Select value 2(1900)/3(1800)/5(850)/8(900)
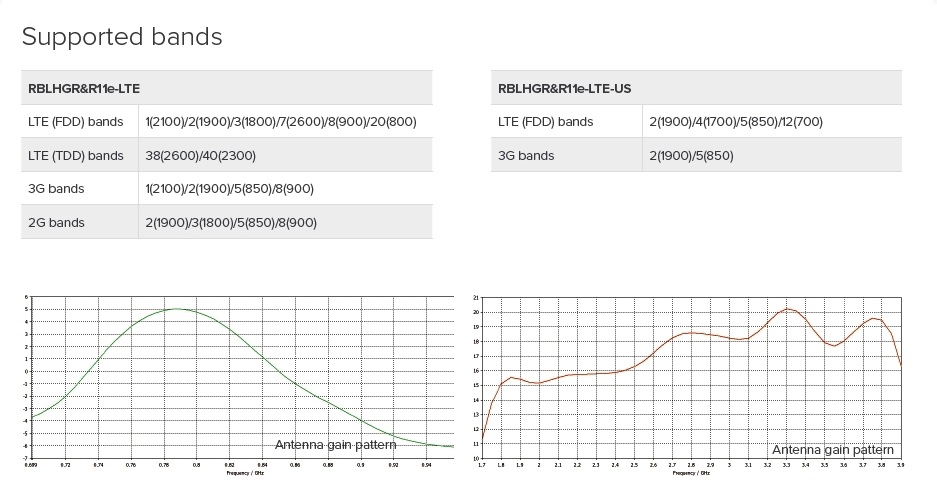 coord(231,222)
